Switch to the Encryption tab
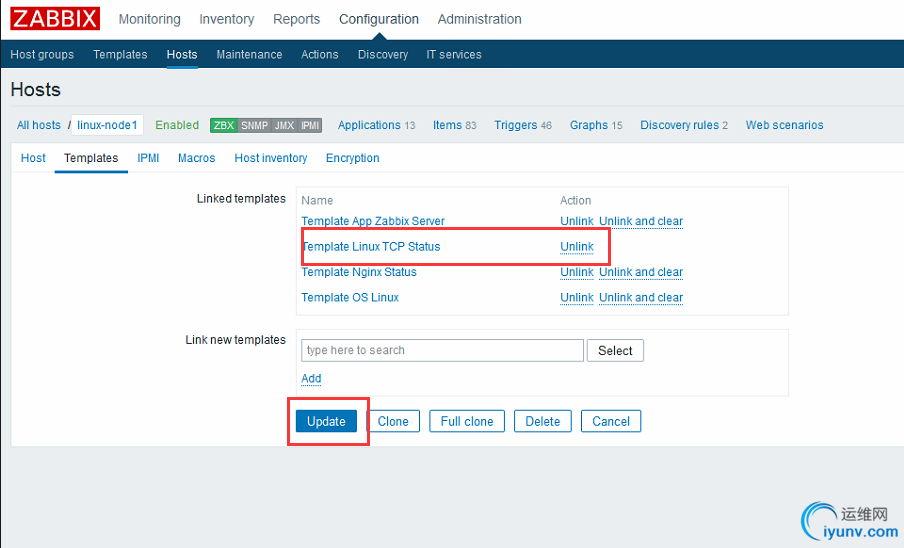Viewport: 904px width, 548px height. (352, 158)
